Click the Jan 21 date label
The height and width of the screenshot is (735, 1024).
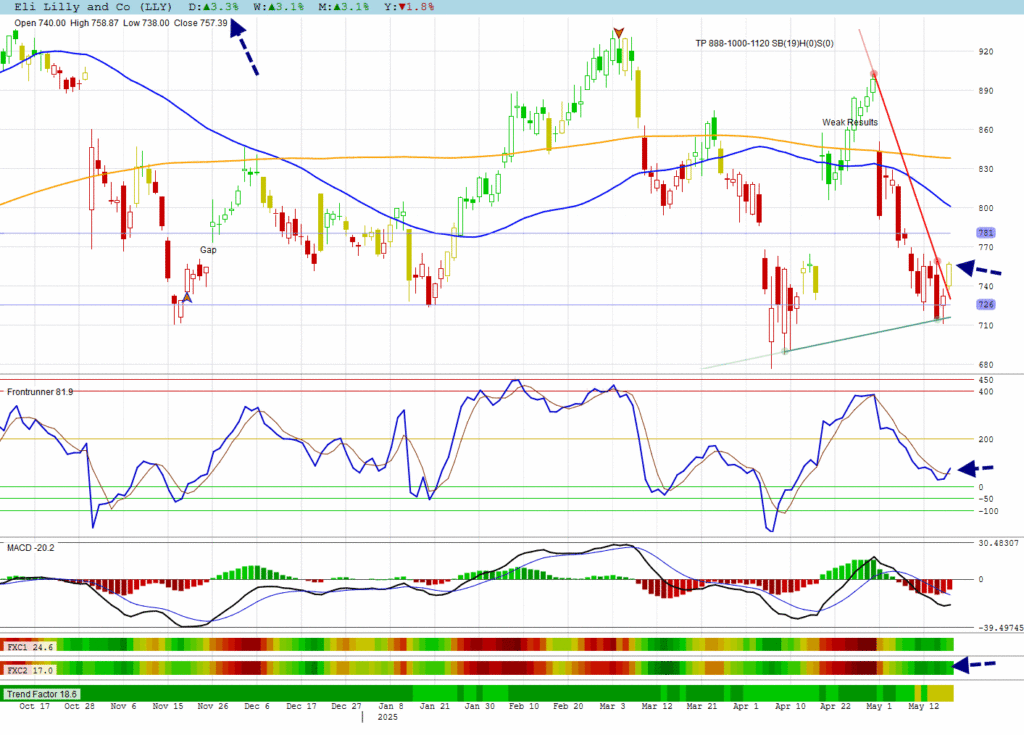pos(435,706)
